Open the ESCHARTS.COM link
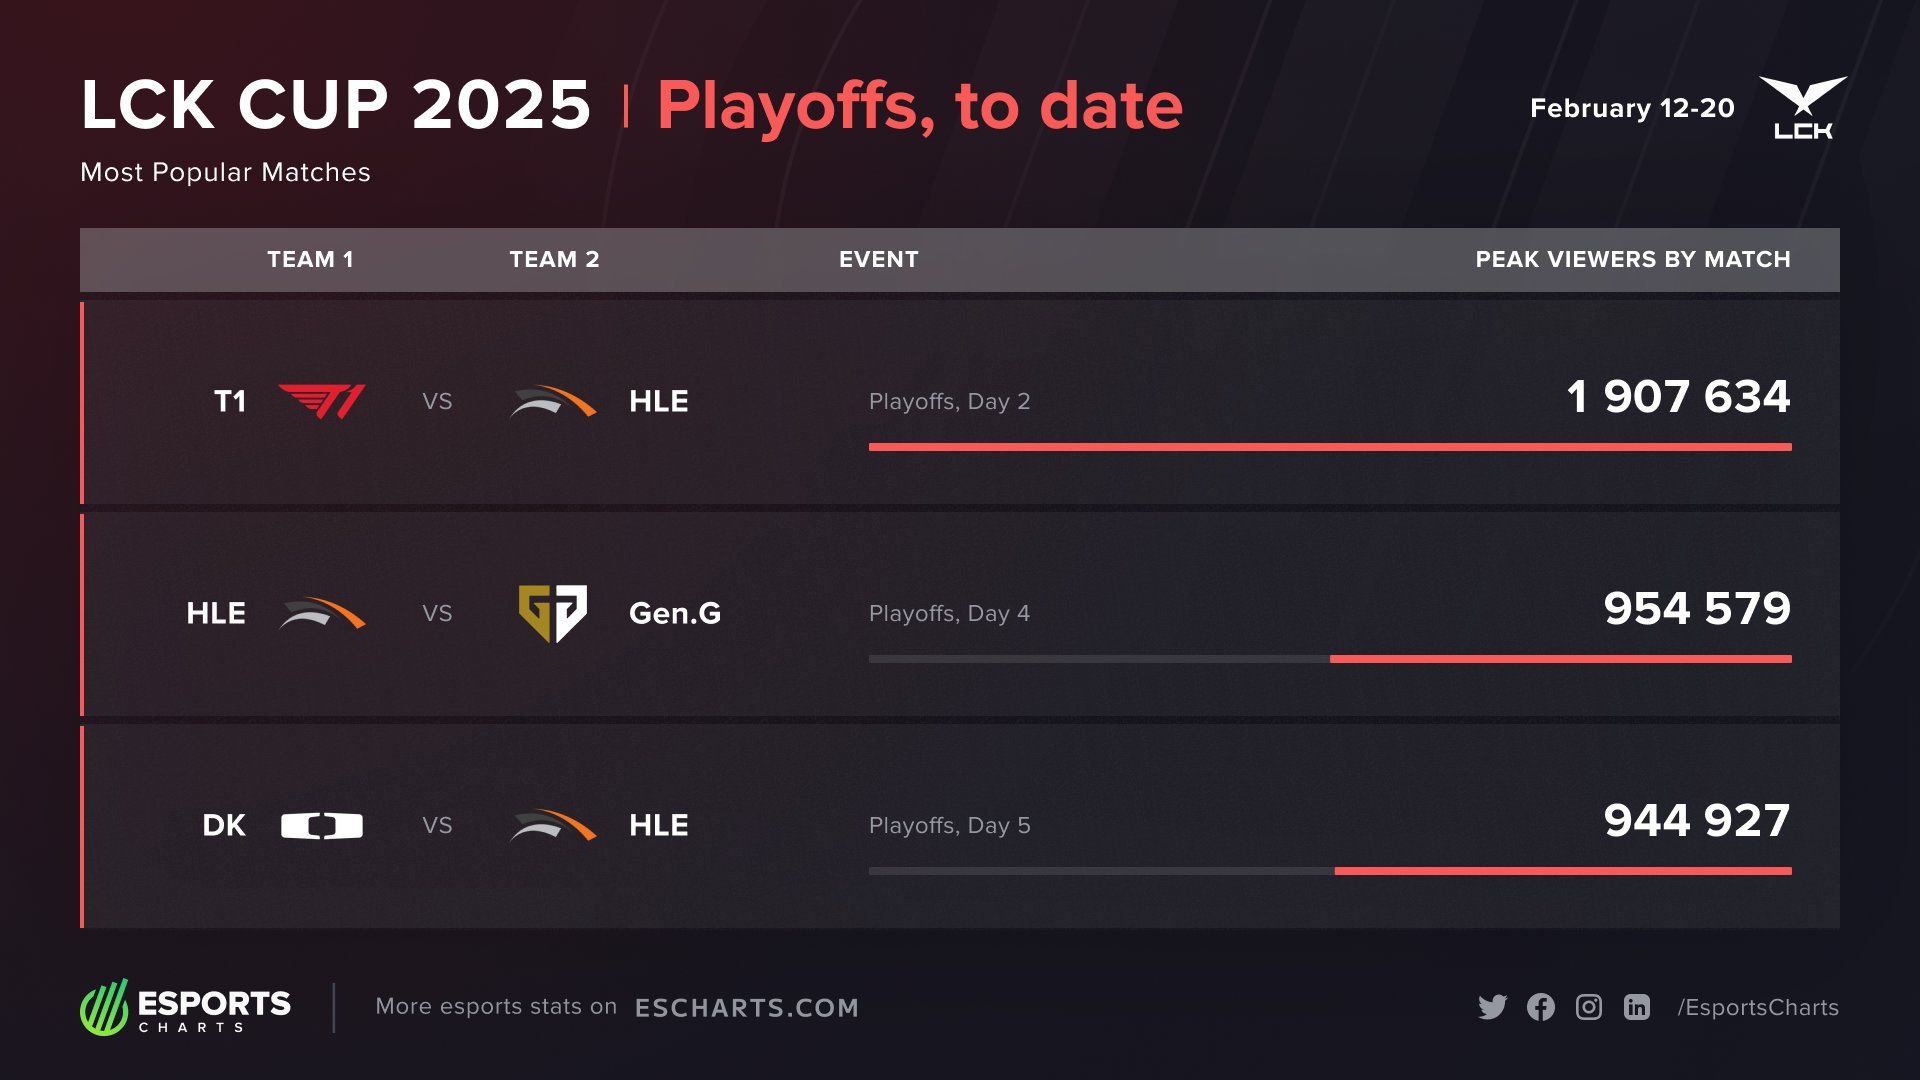1920x1080 pixels. (747, 1008)
